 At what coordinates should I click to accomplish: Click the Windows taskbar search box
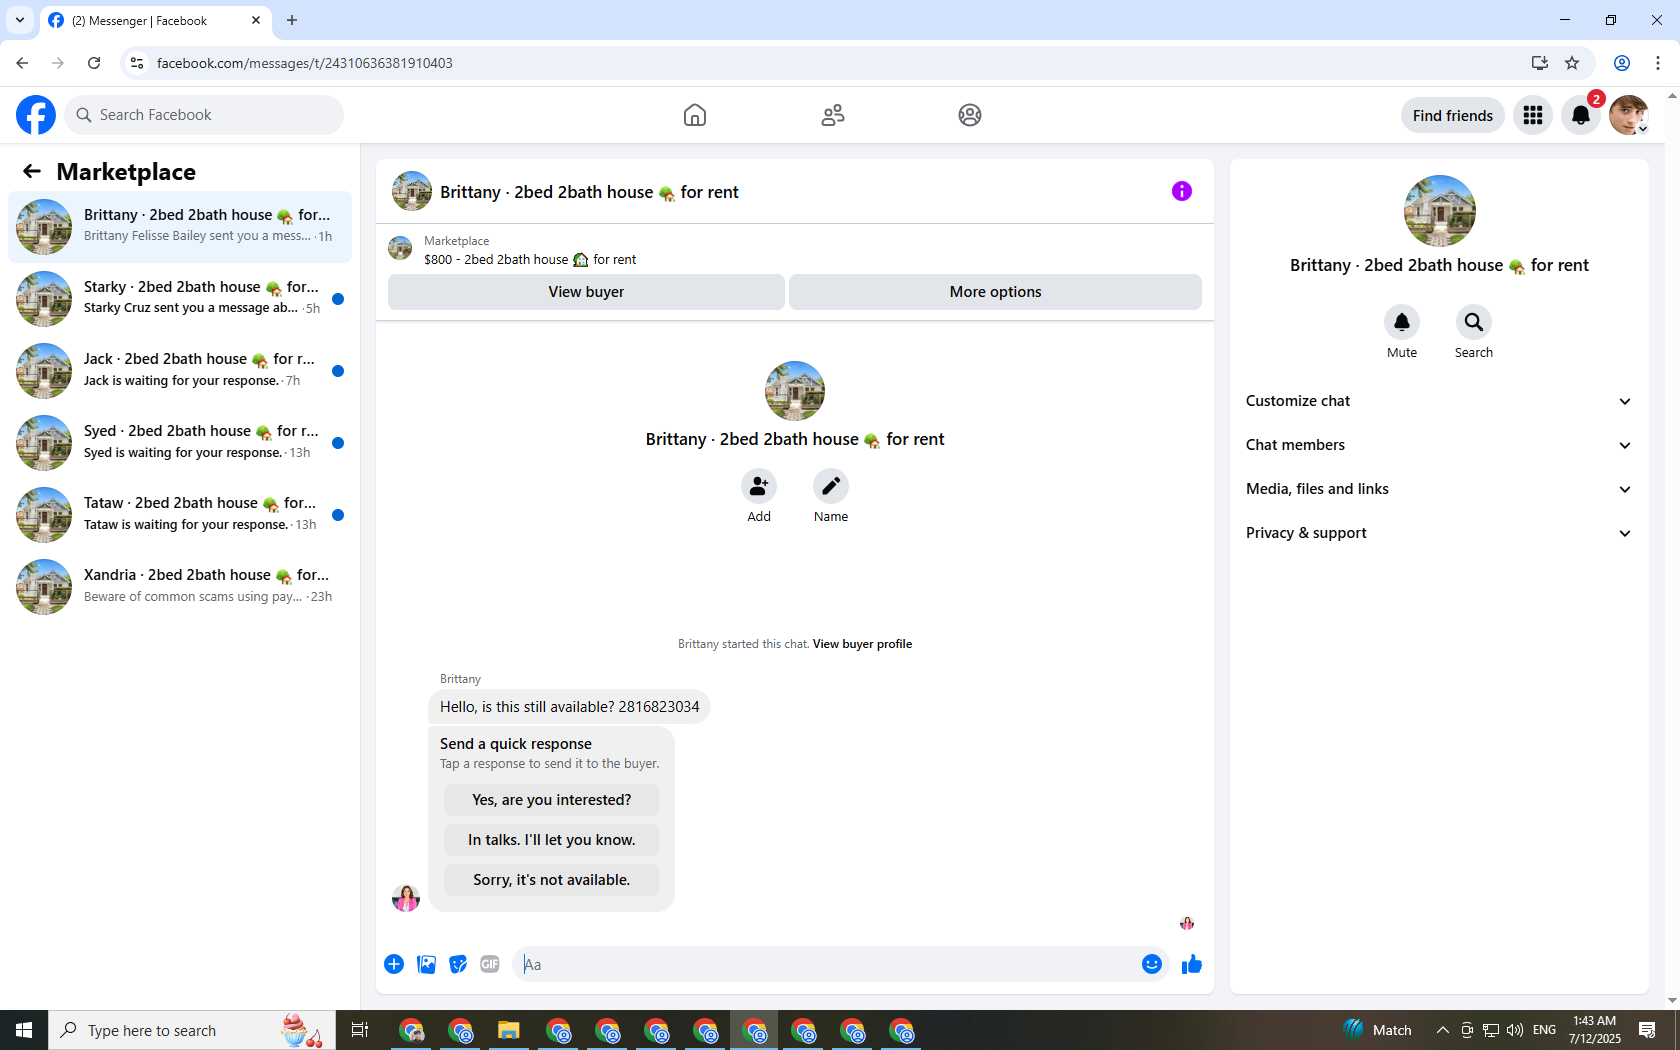click(x=192, y=1030)
